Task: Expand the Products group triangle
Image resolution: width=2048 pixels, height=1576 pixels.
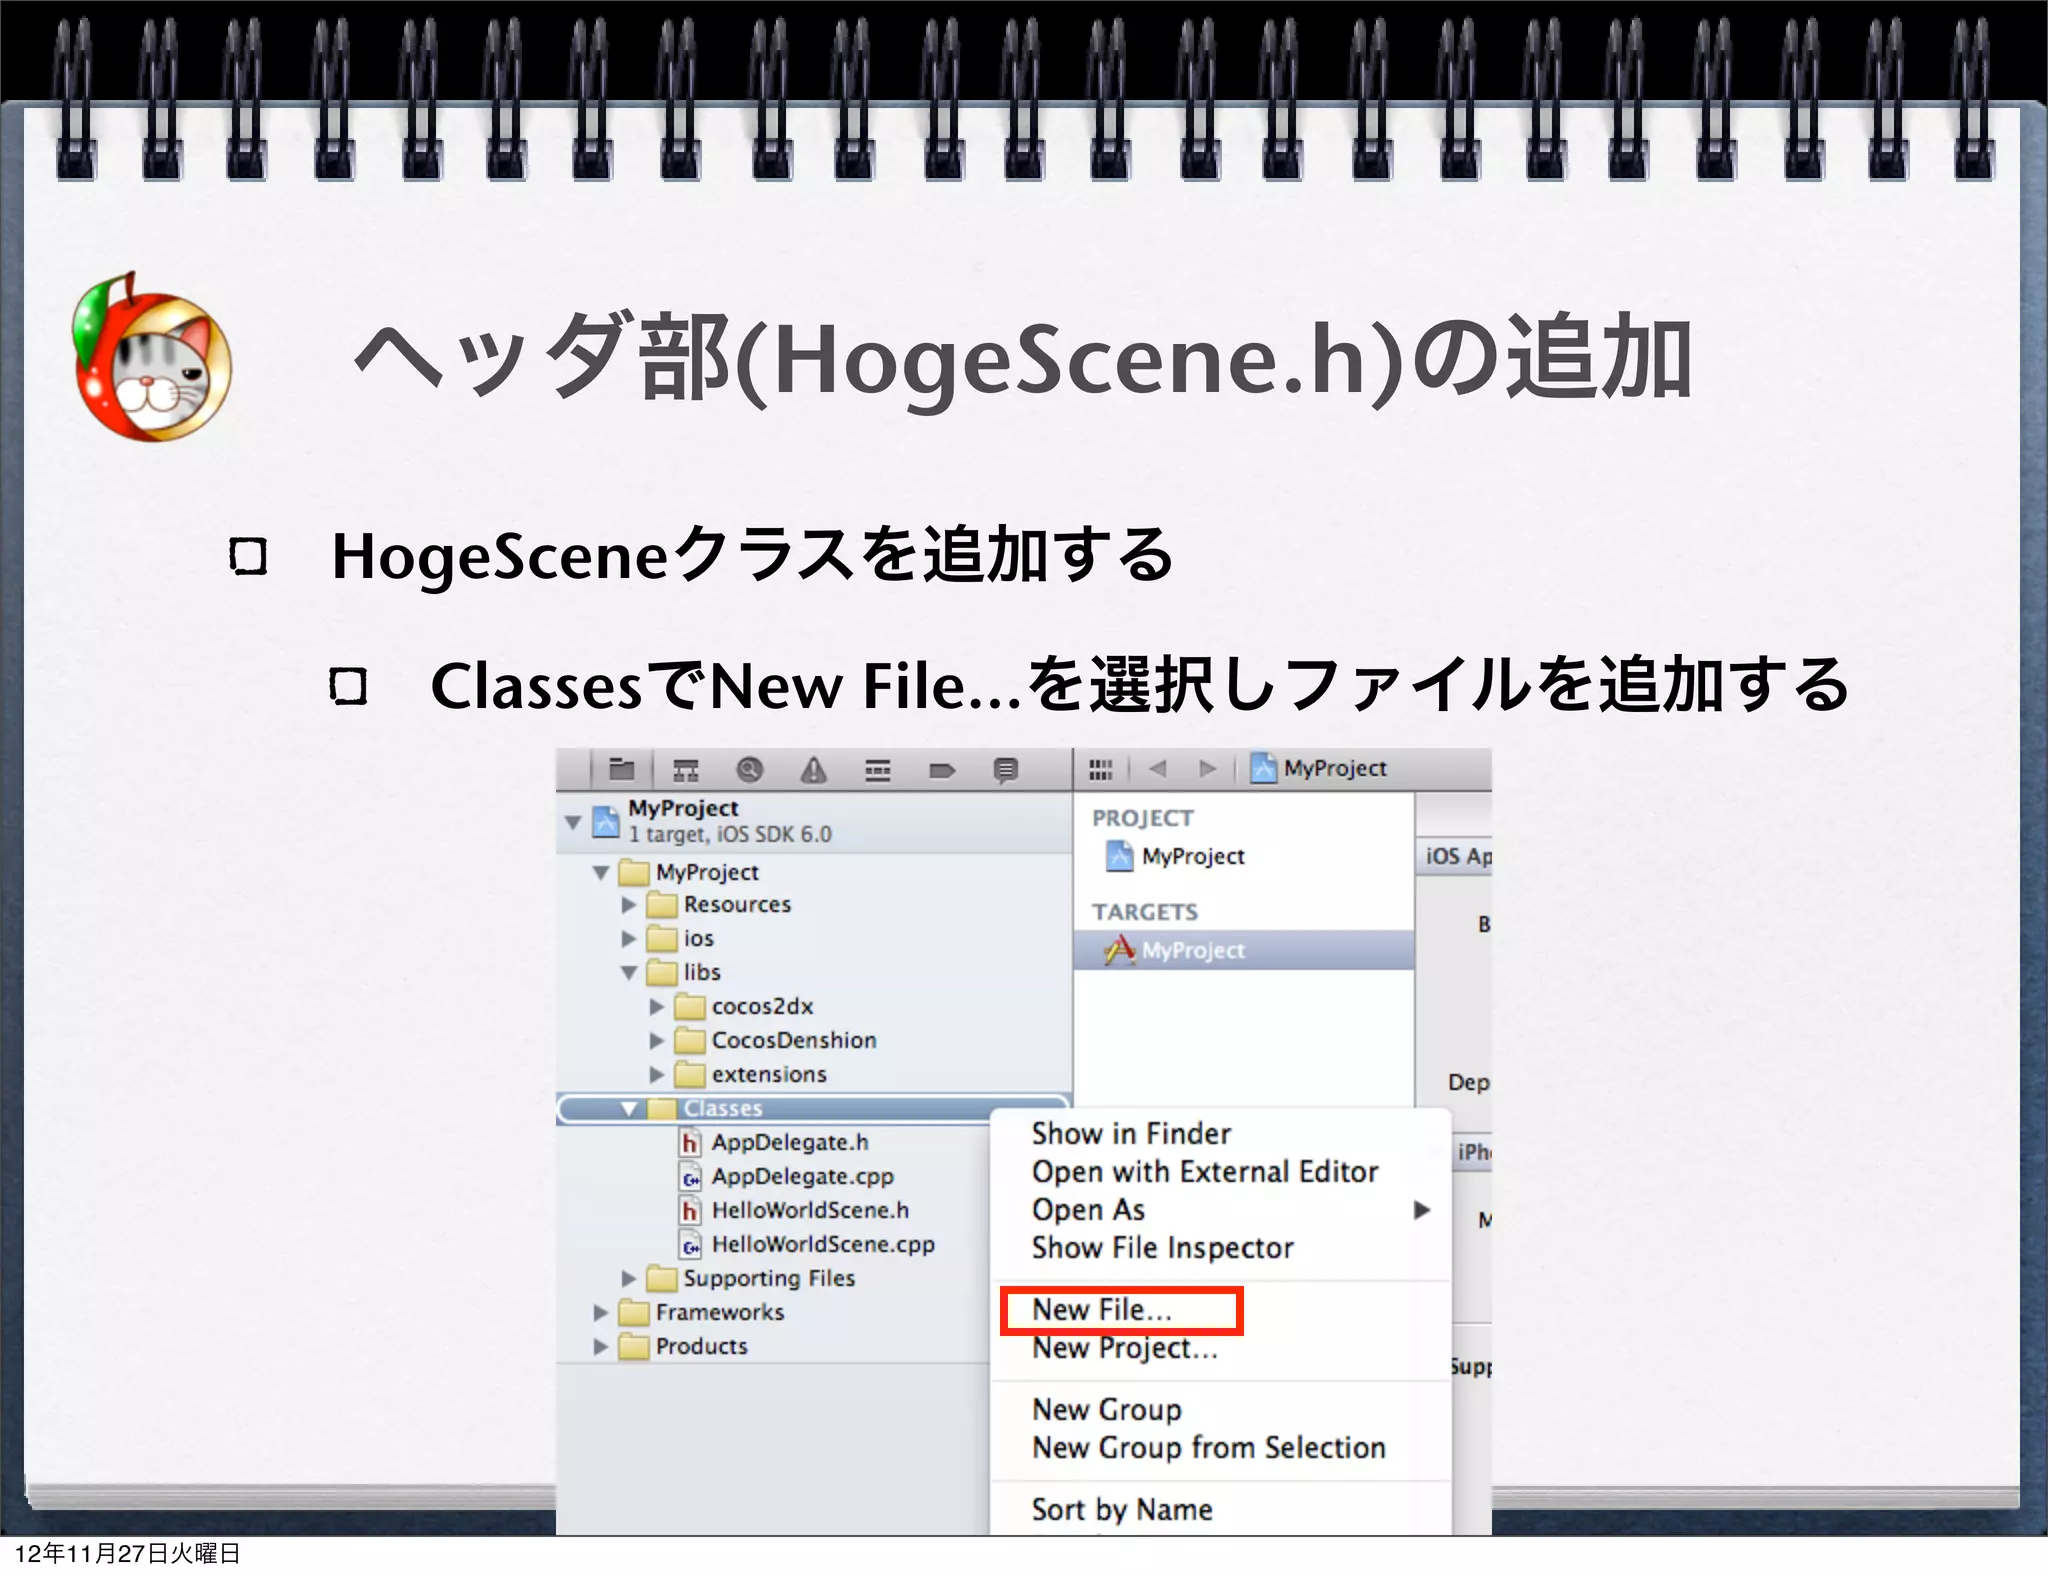Action: 600,1347
